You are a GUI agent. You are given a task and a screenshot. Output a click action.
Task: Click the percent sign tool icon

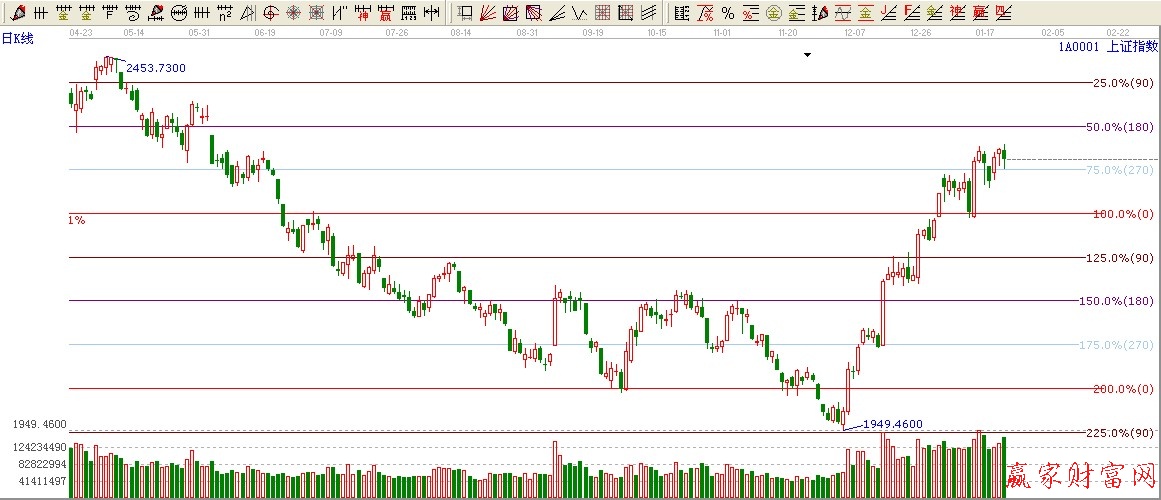[x=727, y=13]
